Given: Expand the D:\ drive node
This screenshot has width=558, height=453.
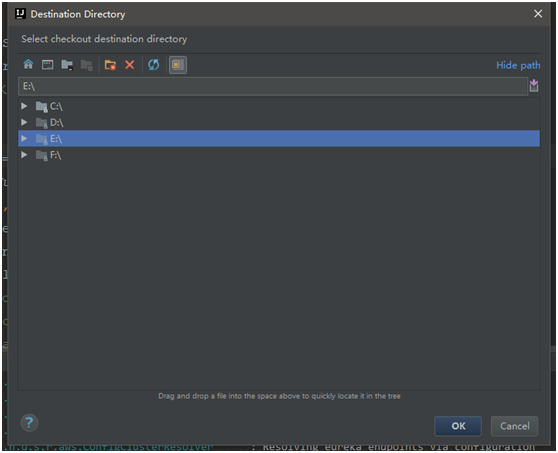Looking at the screenshot, I should [24, 122].
